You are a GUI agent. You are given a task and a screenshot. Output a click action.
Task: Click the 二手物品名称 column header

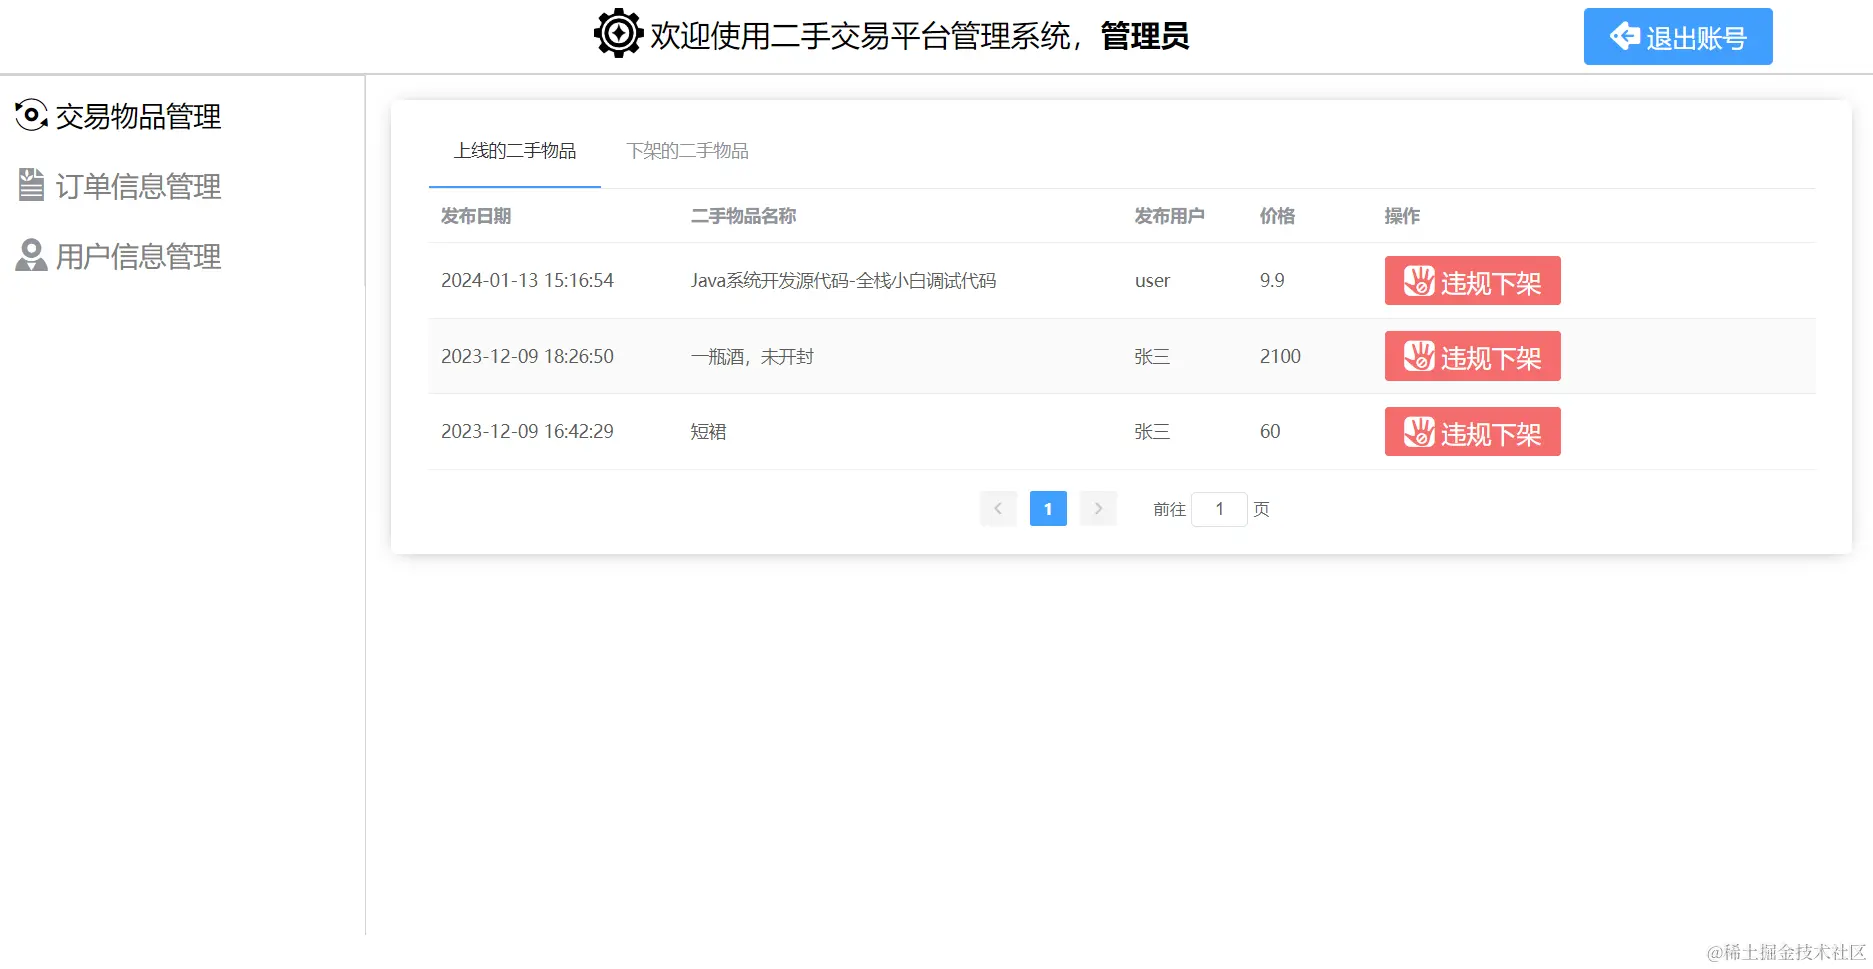(x=743, y=216)
